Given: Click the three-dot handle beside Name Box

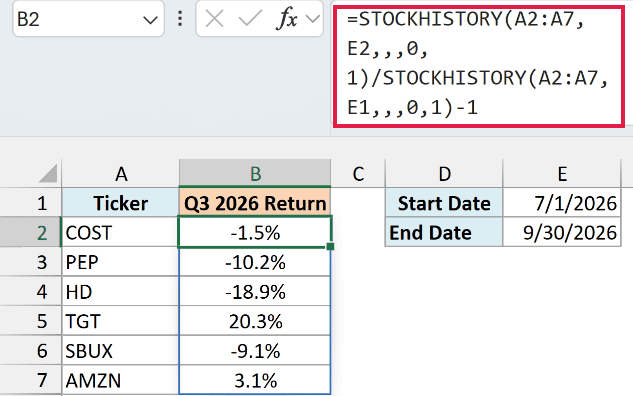Looking at the screenshot, I should pos(180,19).
